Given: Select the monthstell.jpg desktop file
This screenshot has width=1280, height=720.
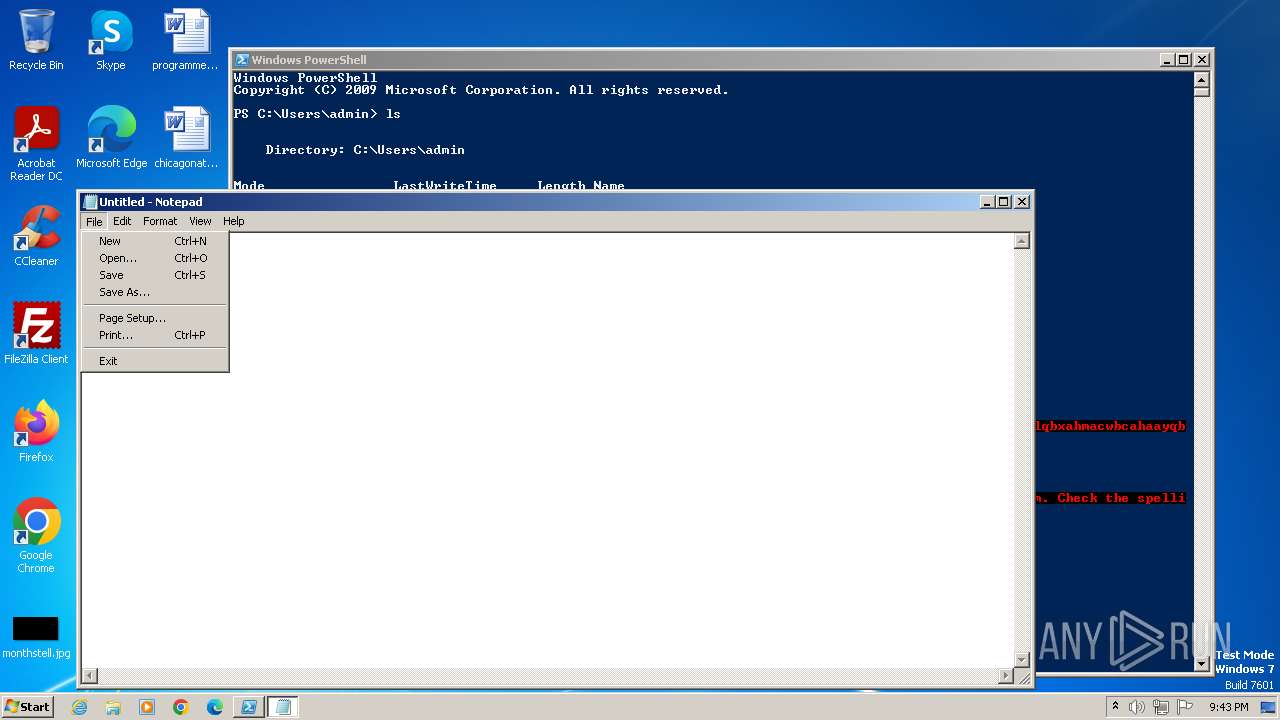Looking at the screenshot, I should click(x=36, y=637).
